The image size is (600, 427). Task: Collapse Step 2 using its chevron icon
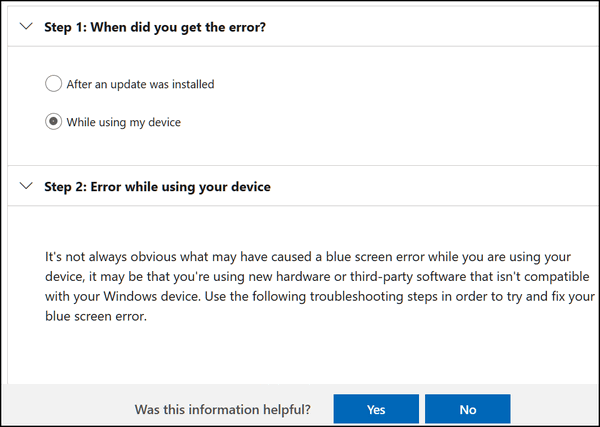click(26, 186)
